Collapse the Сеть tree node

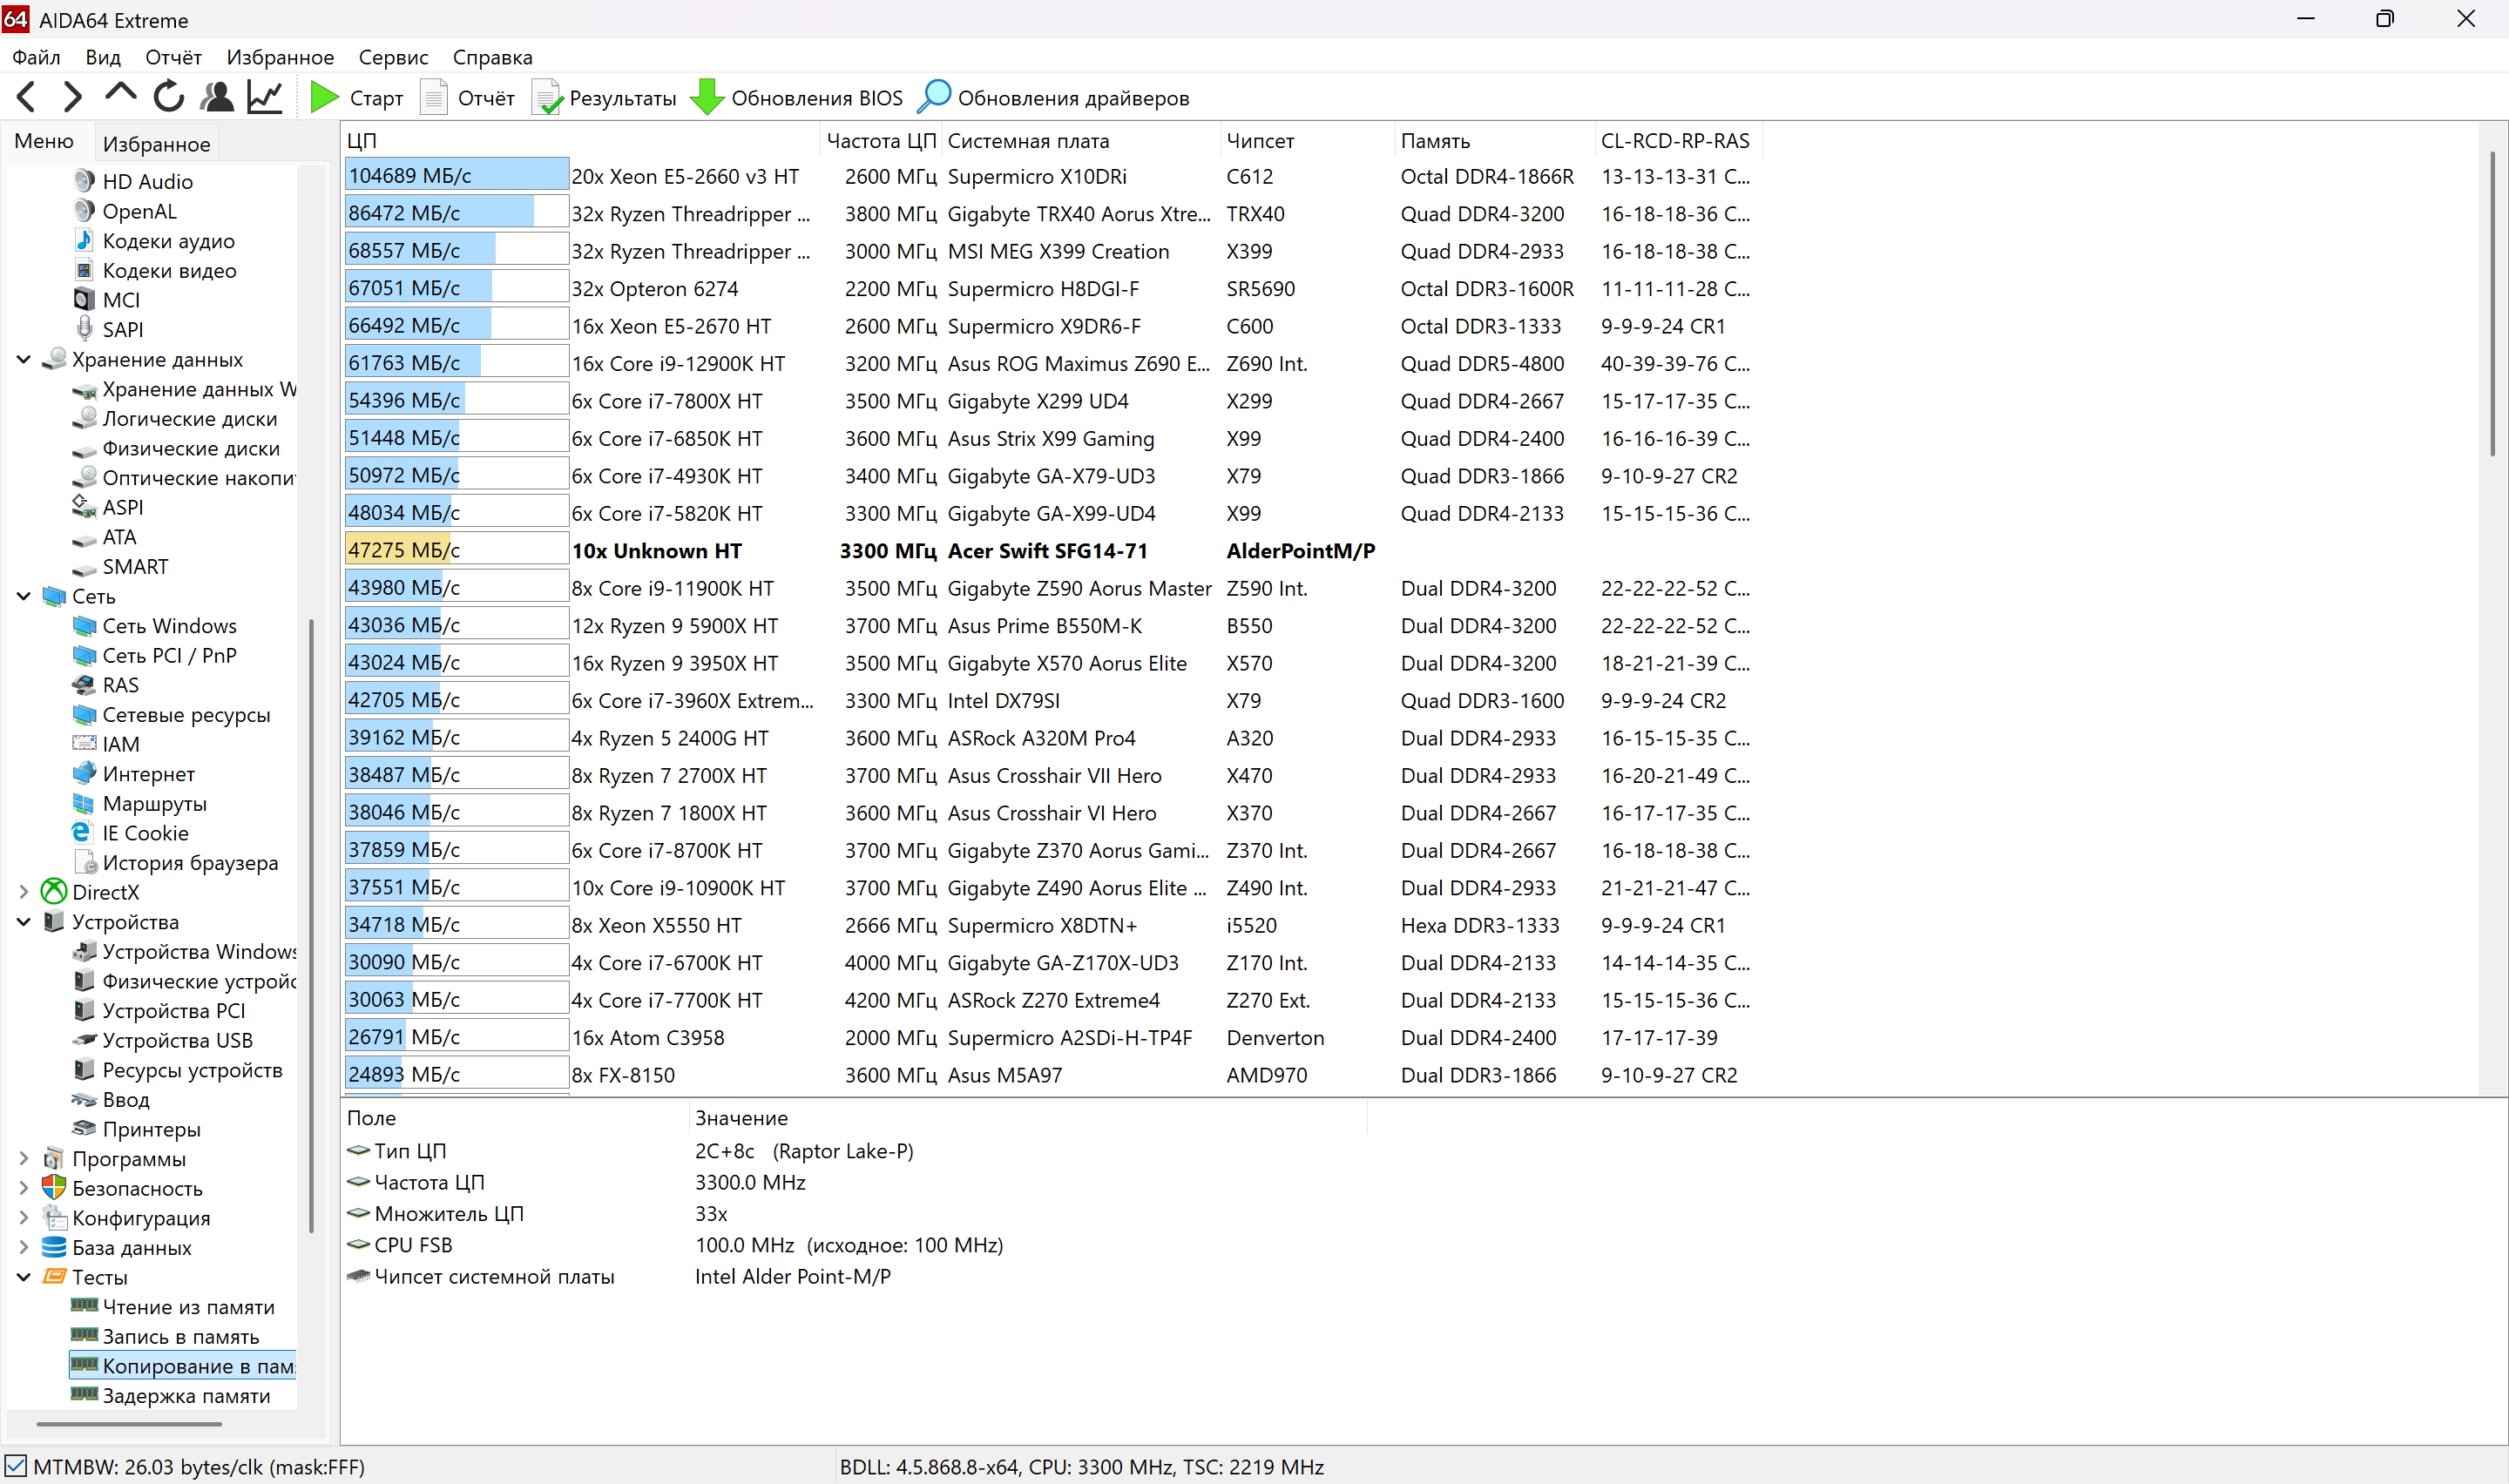(23, 596)
